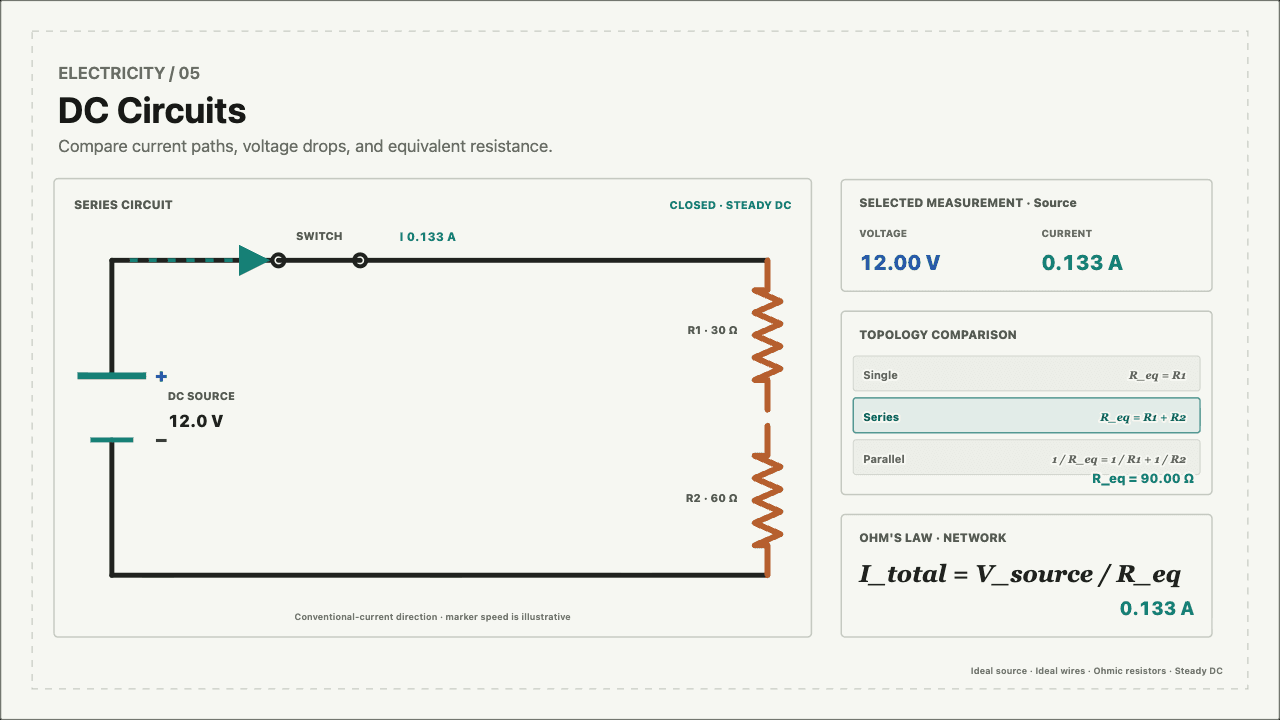Click the conventional-current direction caption
Screen dimensions: 1280x720
[432, 617]
